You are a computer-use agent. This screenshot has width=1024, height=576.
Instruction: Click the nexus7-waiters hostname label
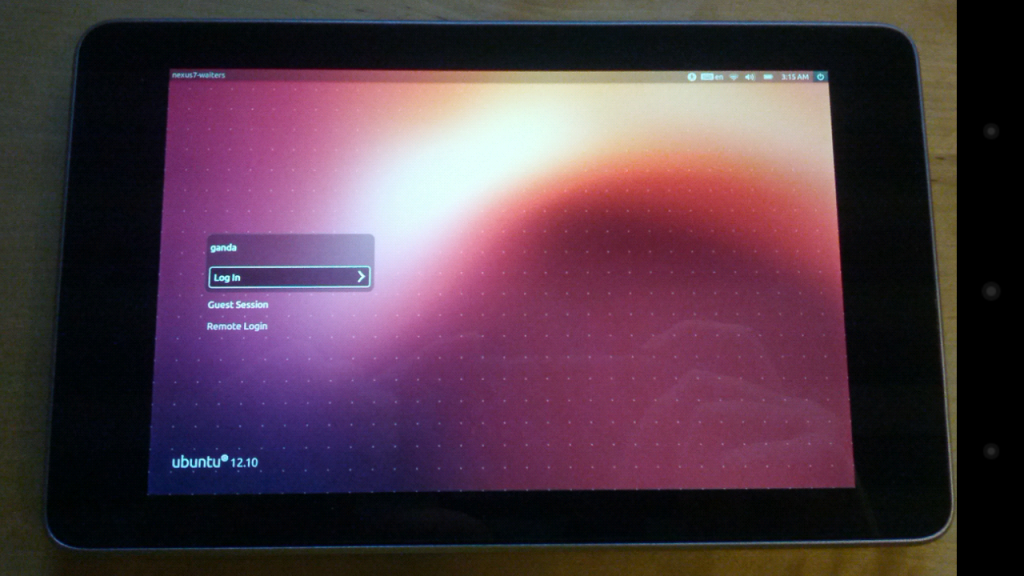[x=201, y=75]
